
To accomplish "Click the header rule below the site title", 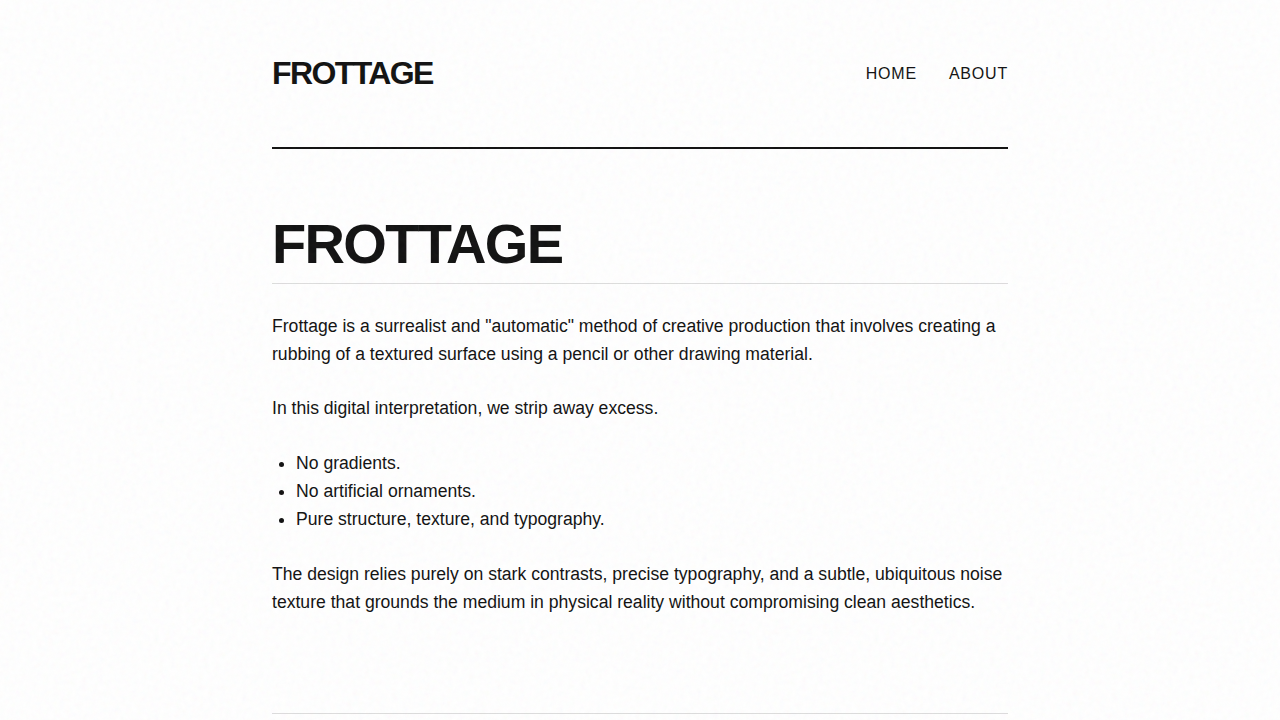I will tap(640, 149).
